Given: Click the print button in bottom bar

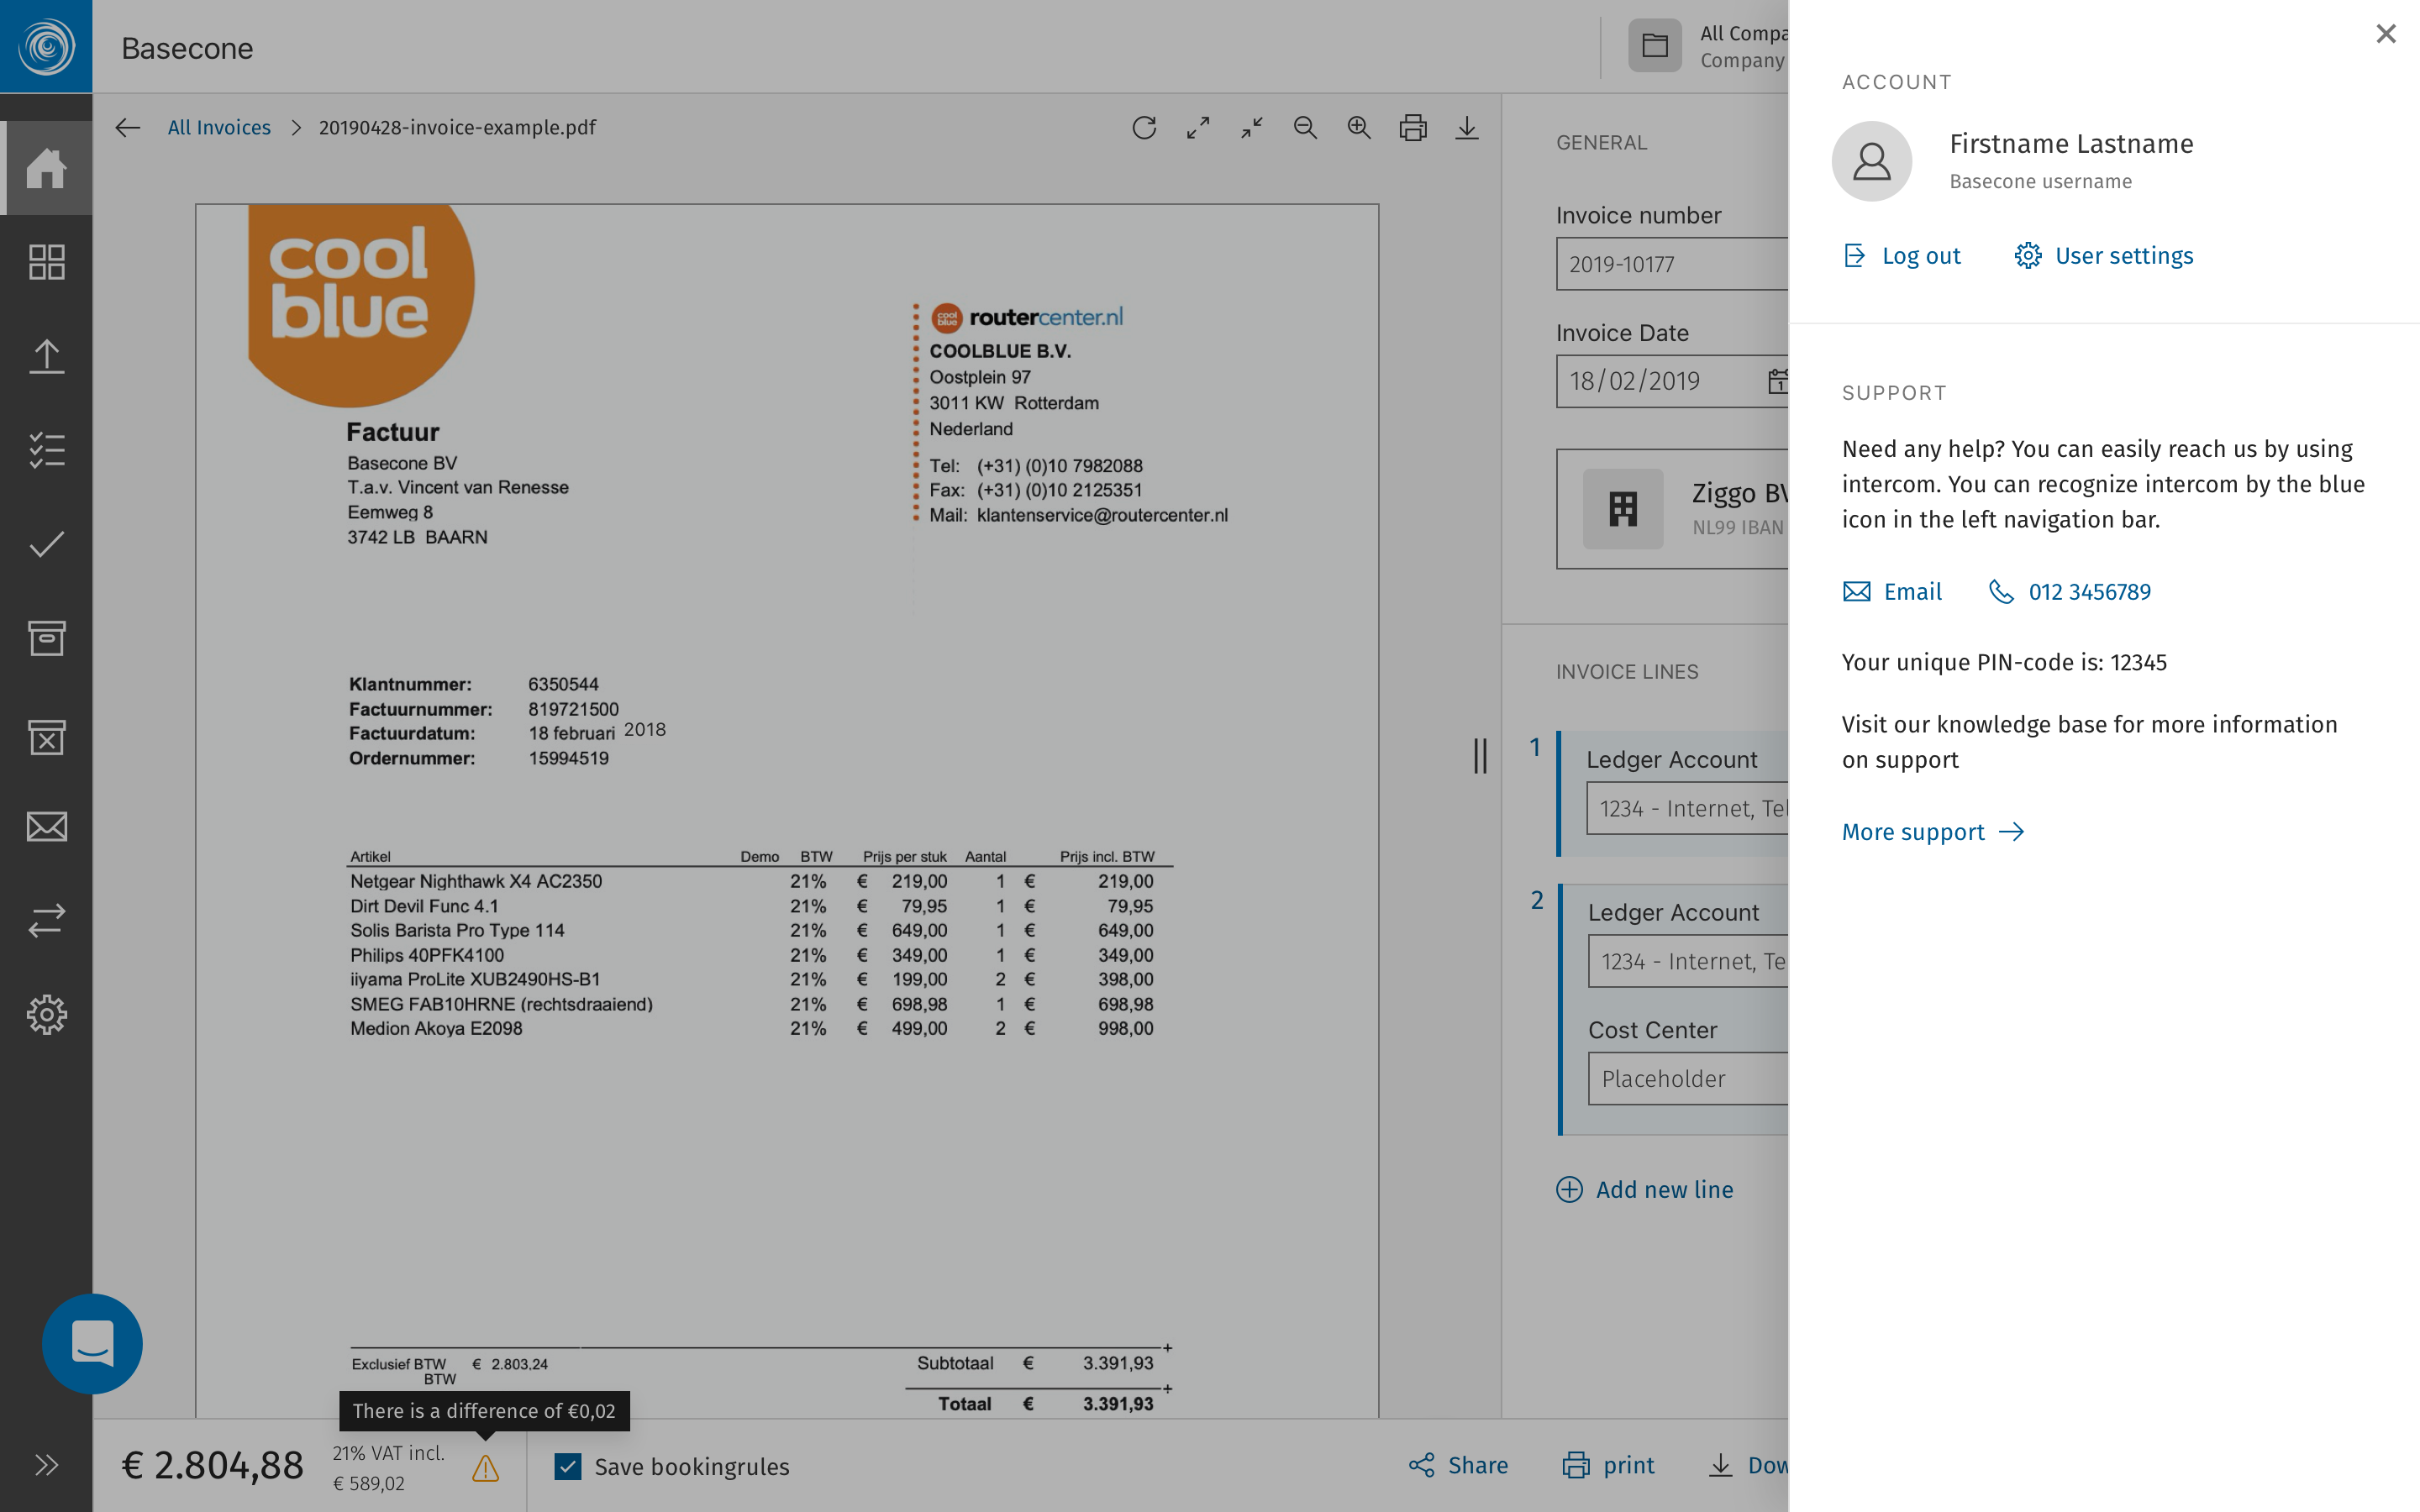Looking at the screenshot, I should 1608,1466.
